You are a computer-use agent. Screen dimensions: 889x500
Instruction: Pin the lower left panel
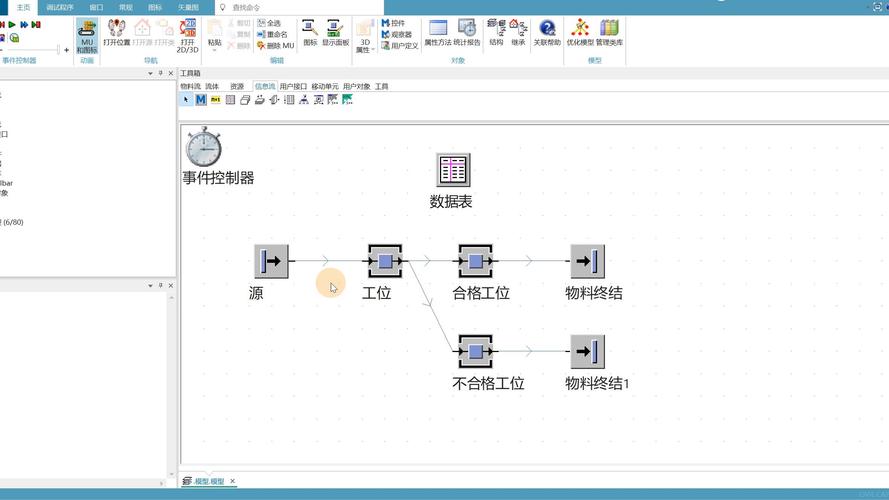tap(160, 286)
